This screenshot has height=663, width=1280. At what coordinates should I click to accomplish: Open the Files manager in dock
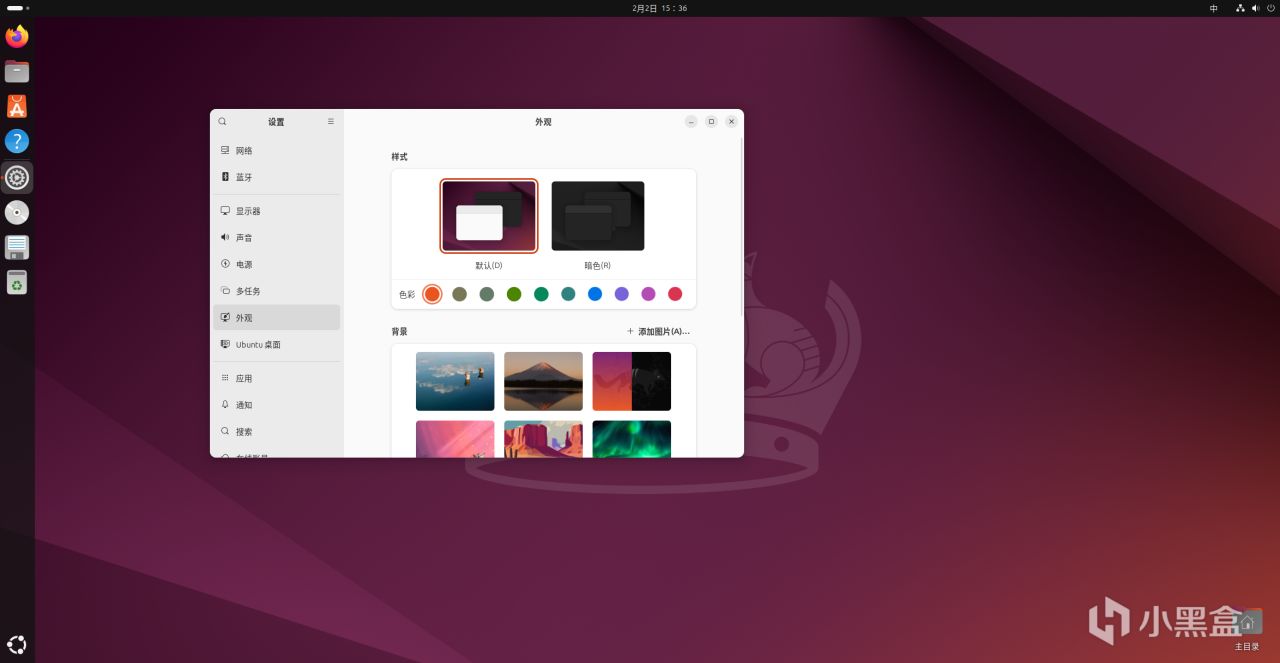pyautogui.click(x=17, y=72)
